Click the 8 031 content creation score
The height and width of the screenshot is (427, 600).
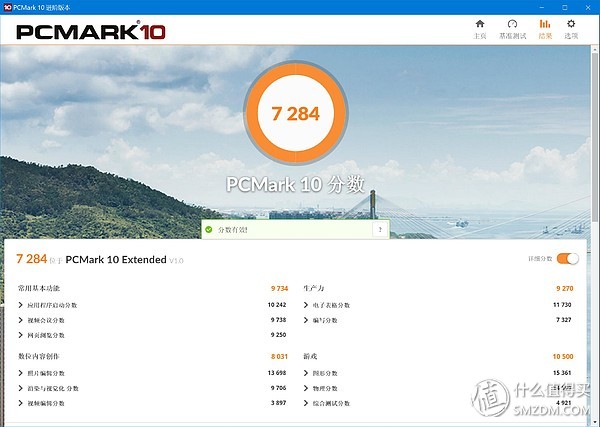[x=279, y=357]
